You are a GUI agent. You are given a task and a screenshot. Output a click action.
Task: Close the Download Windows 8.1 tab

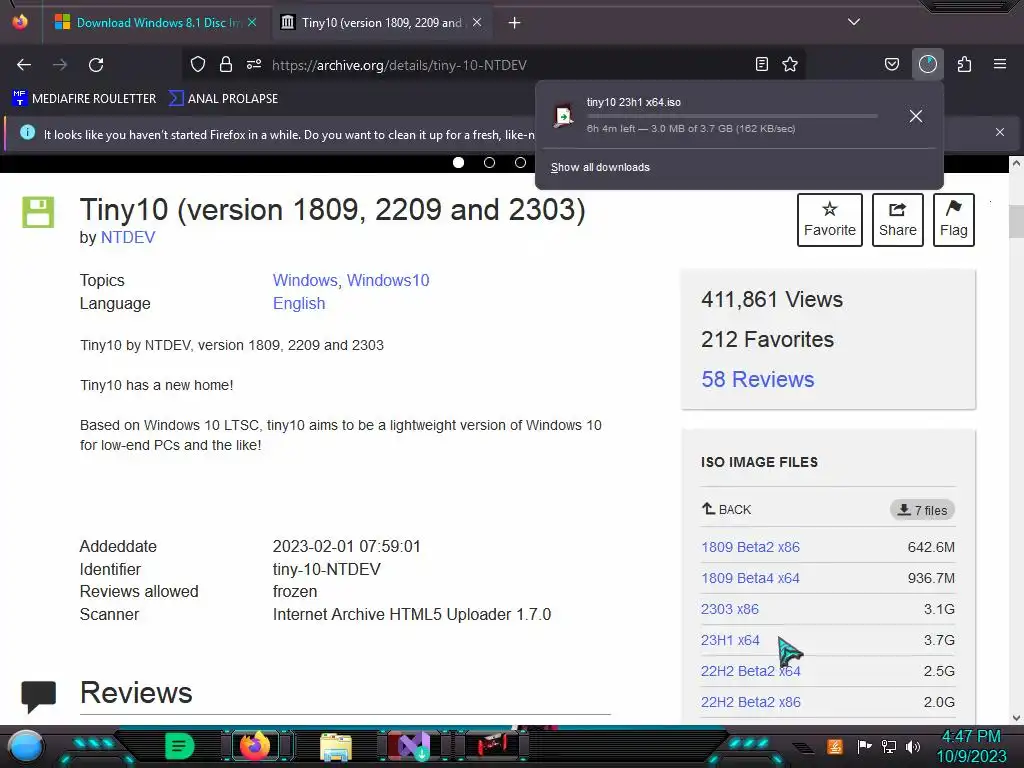252,22
